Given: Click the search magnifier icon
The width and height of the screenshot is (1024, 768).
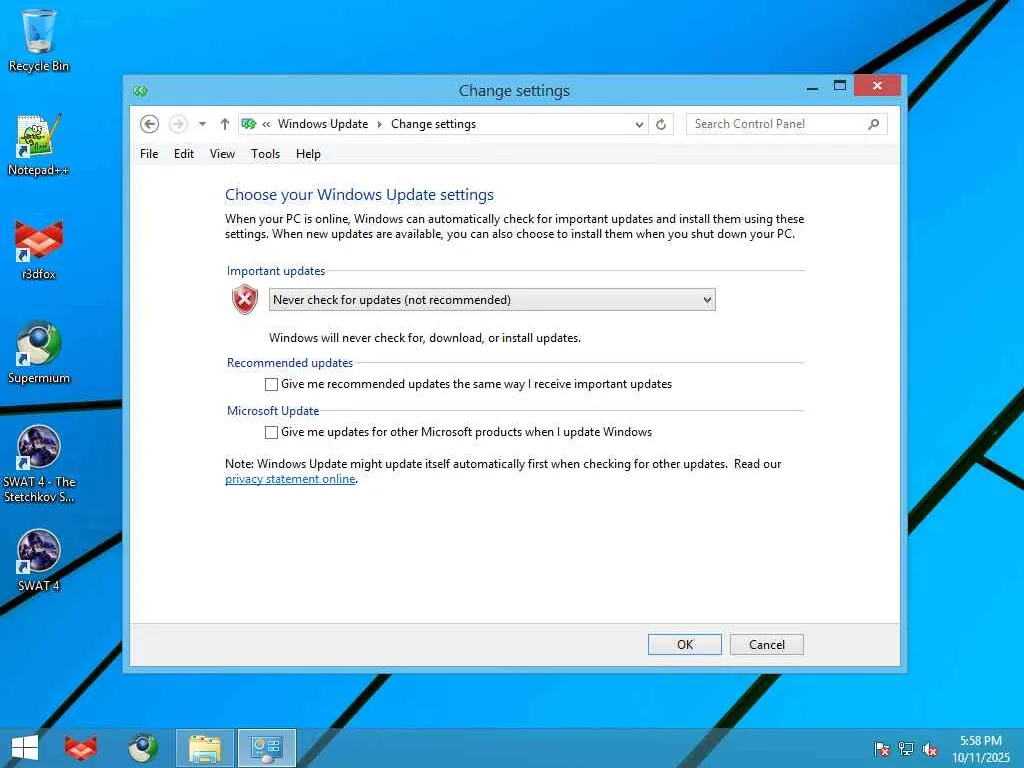Looking at the screenshot, I should click(x=873, y=124).
